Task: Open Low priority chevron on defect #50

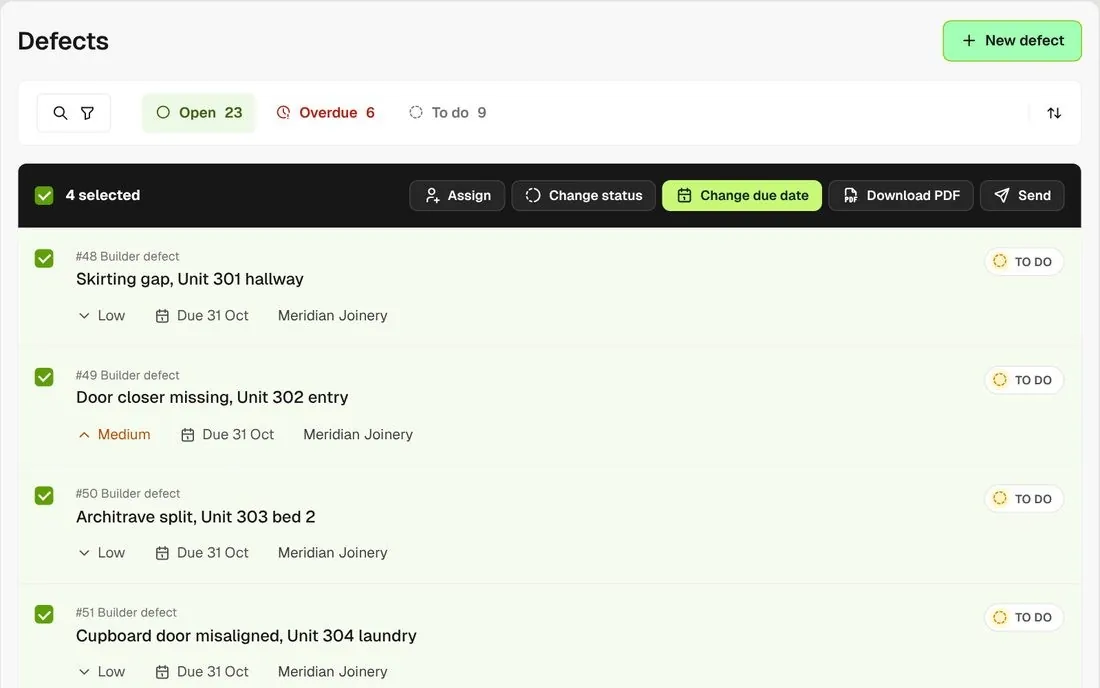Action: click(x=84, y=553)
